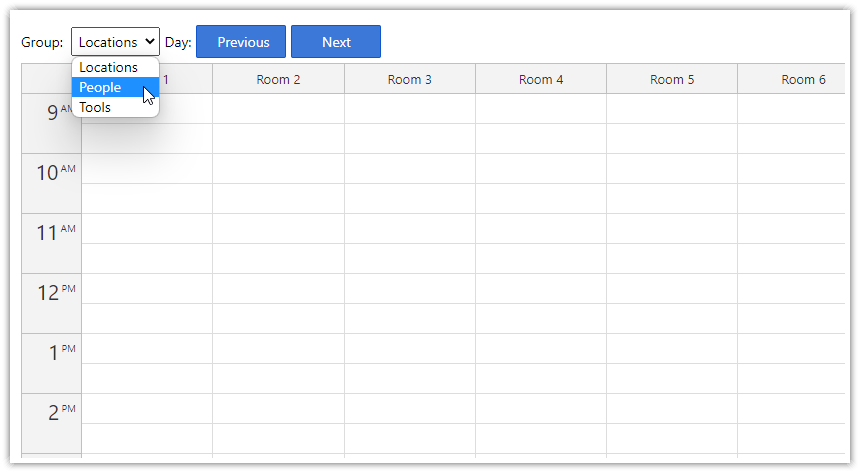Screen dimensions: 860x473
Task: Click the 2 PM time row header
Action: pos(52,423)
